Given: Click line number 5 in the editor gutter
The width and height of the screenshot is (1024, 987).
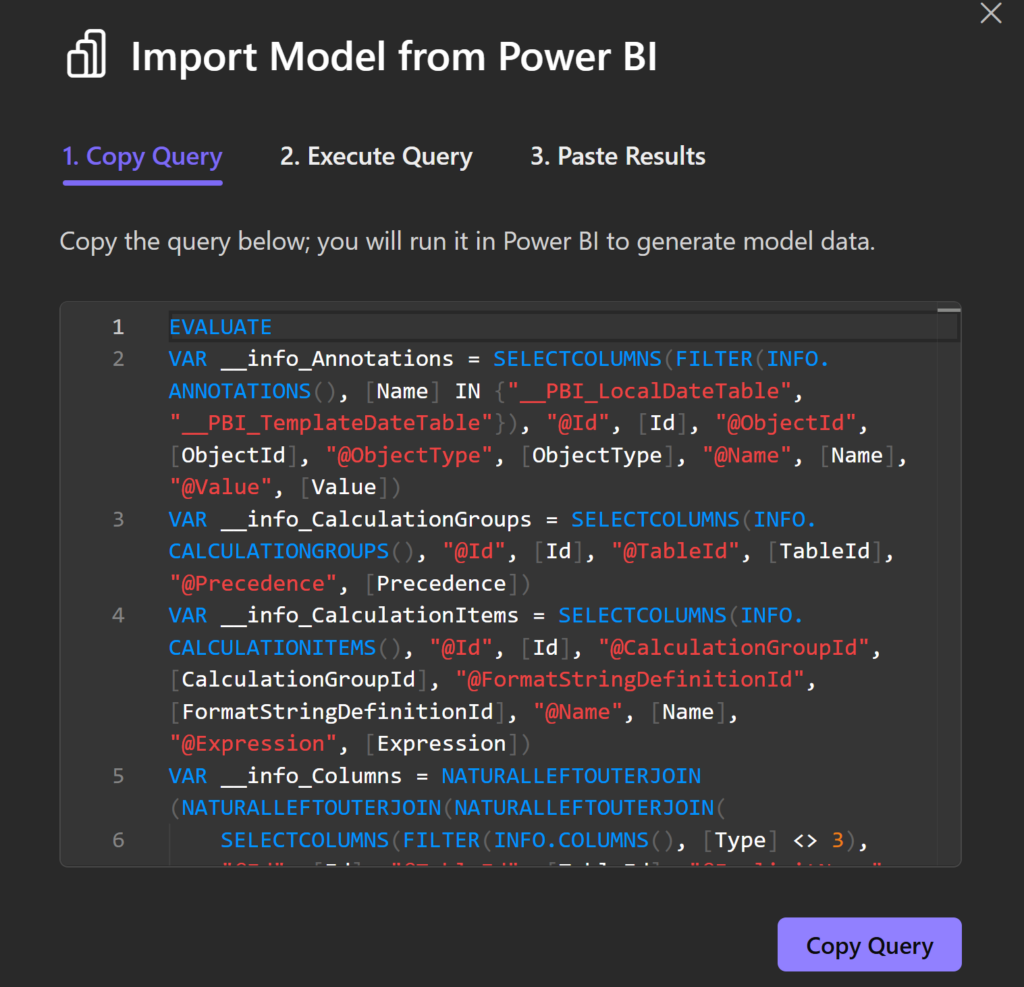Looking at the screenshot, I should (118, 775).
